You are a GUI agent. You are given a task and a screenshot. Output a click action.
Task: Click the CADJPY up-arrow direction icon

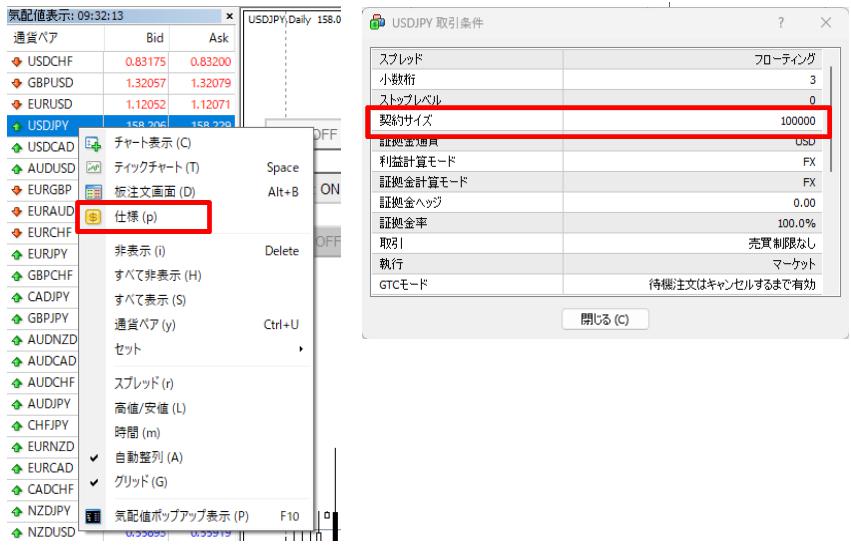tap(17, 297)
